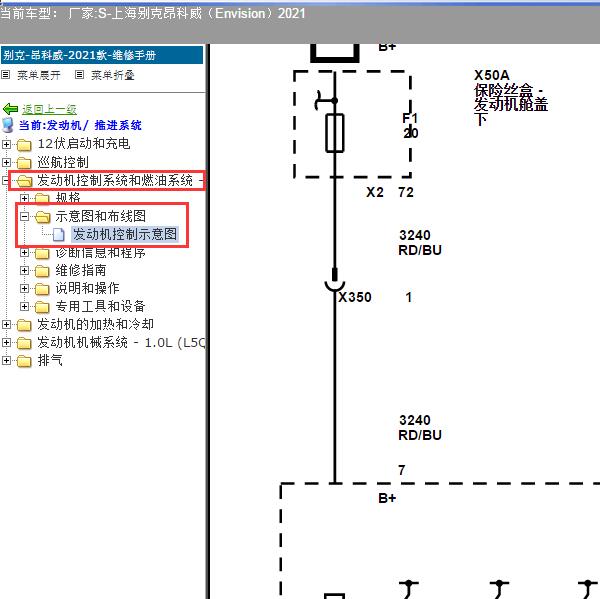The height and width of the screenshot is (599, 600).
Task: Click the 诊断信息和程序 folder icon
Action: click(x=42, y=253)
